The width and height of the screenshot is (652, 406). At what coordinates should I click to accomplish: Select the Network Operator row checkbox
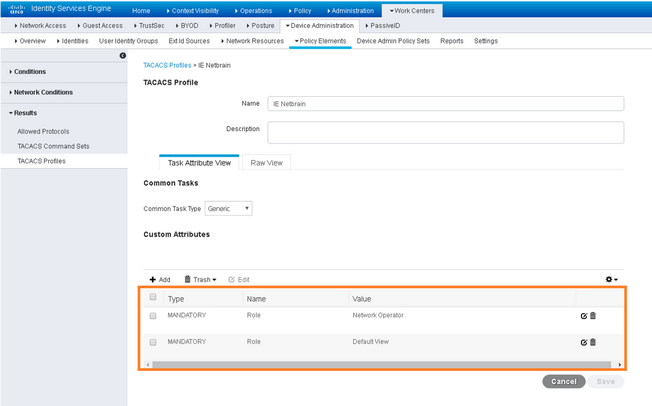click(x=153, y=316)
